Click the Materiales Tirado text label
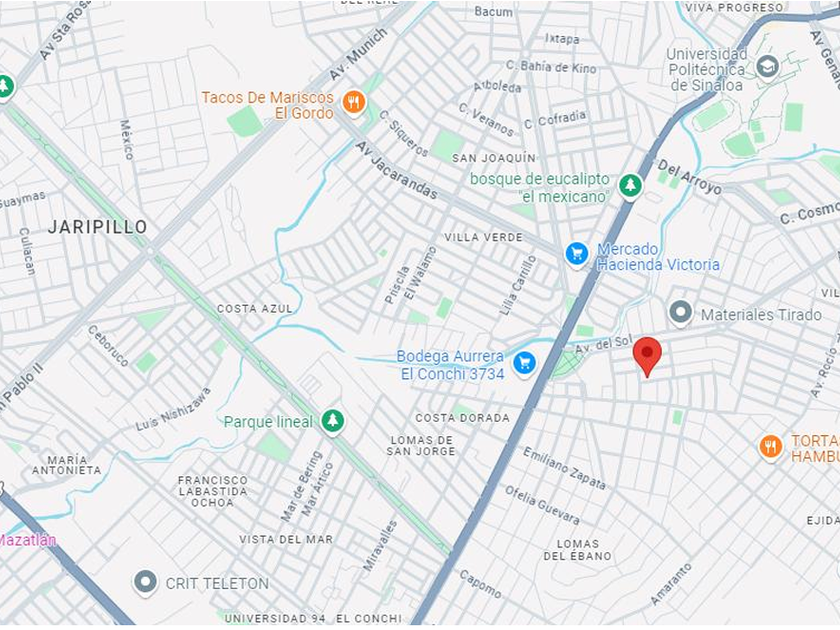840x630 pixels. (x=761, y=314)
